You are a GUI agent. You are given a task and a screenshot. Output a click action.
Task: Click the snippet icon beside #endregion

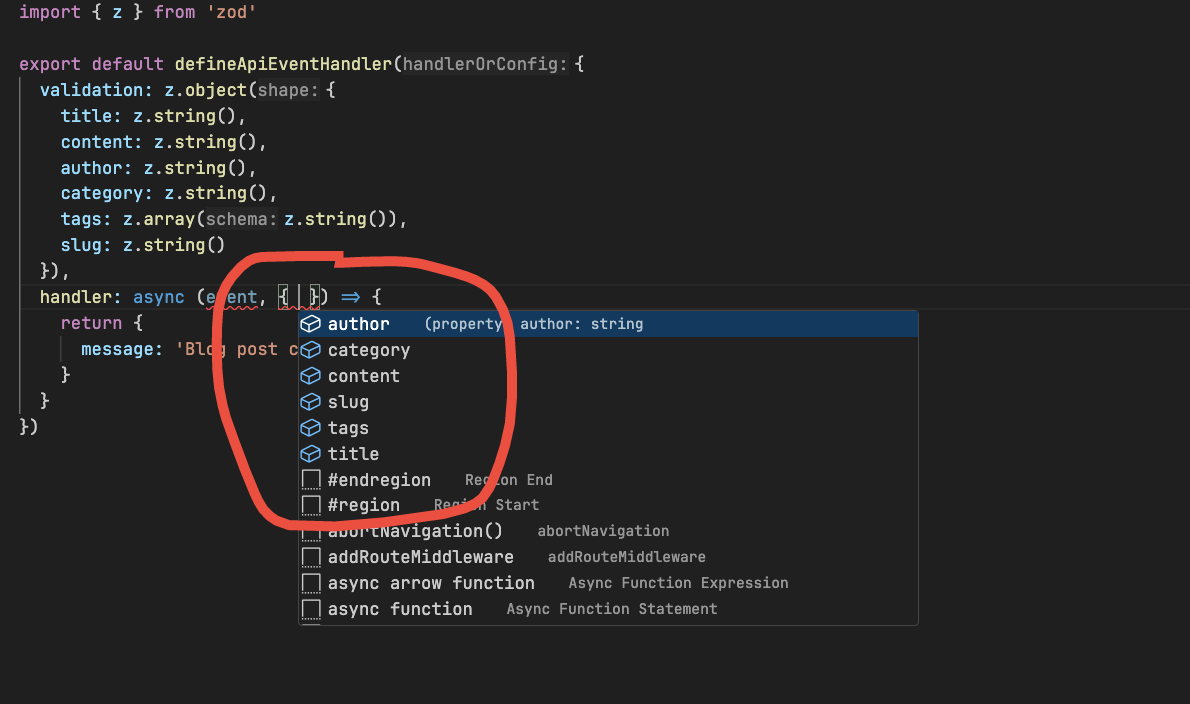tap(311, 480)
